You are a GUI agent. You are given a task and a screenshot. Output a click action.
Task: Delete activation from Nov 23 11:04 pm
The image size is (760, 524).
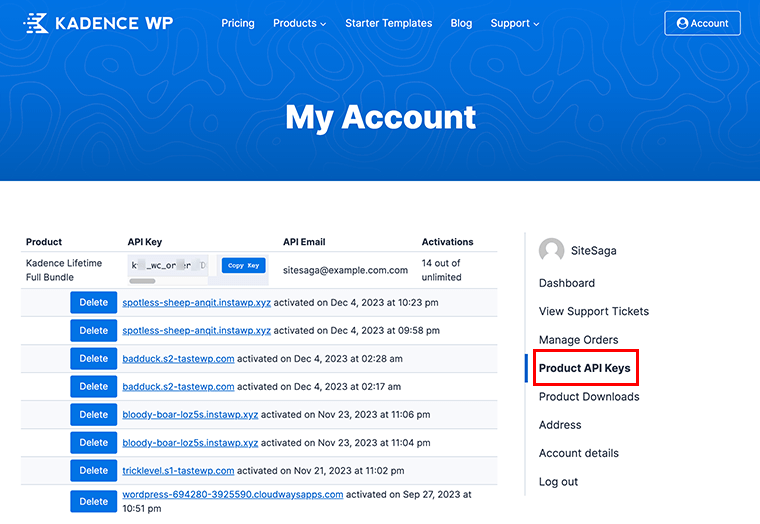click(94, 443)
